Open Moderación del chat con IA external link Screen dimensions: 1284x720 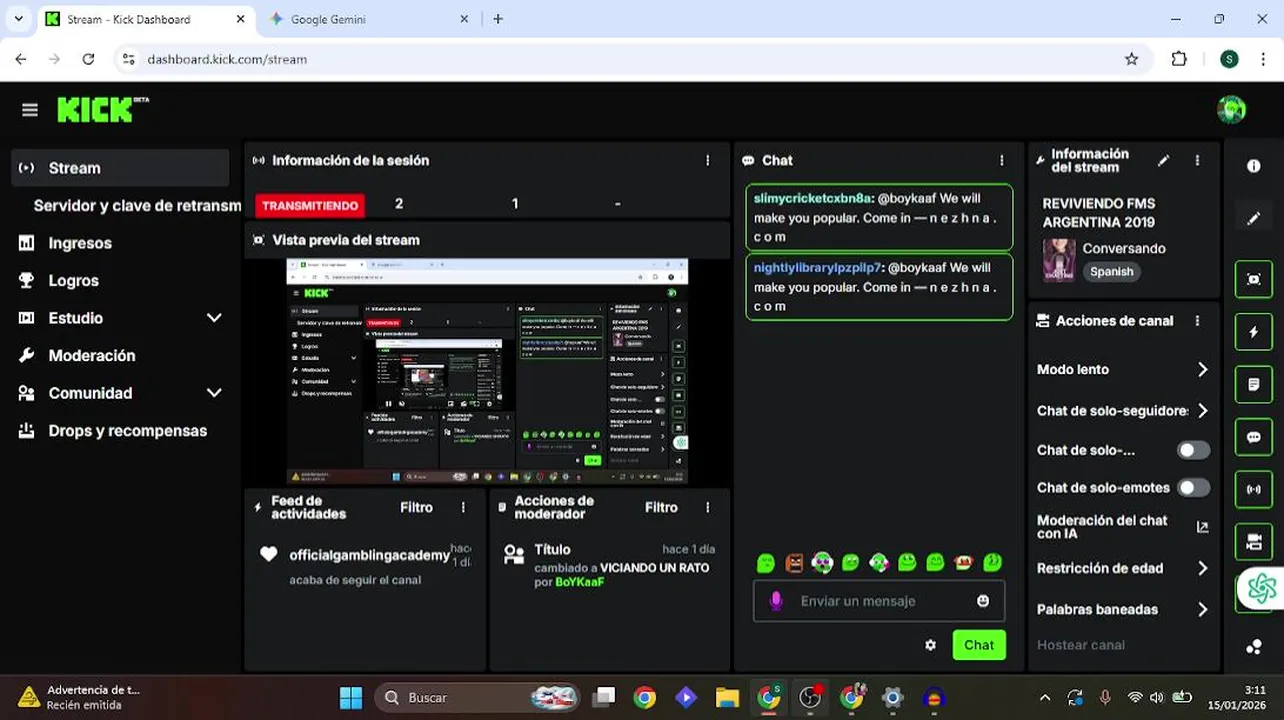(1202, 527)
